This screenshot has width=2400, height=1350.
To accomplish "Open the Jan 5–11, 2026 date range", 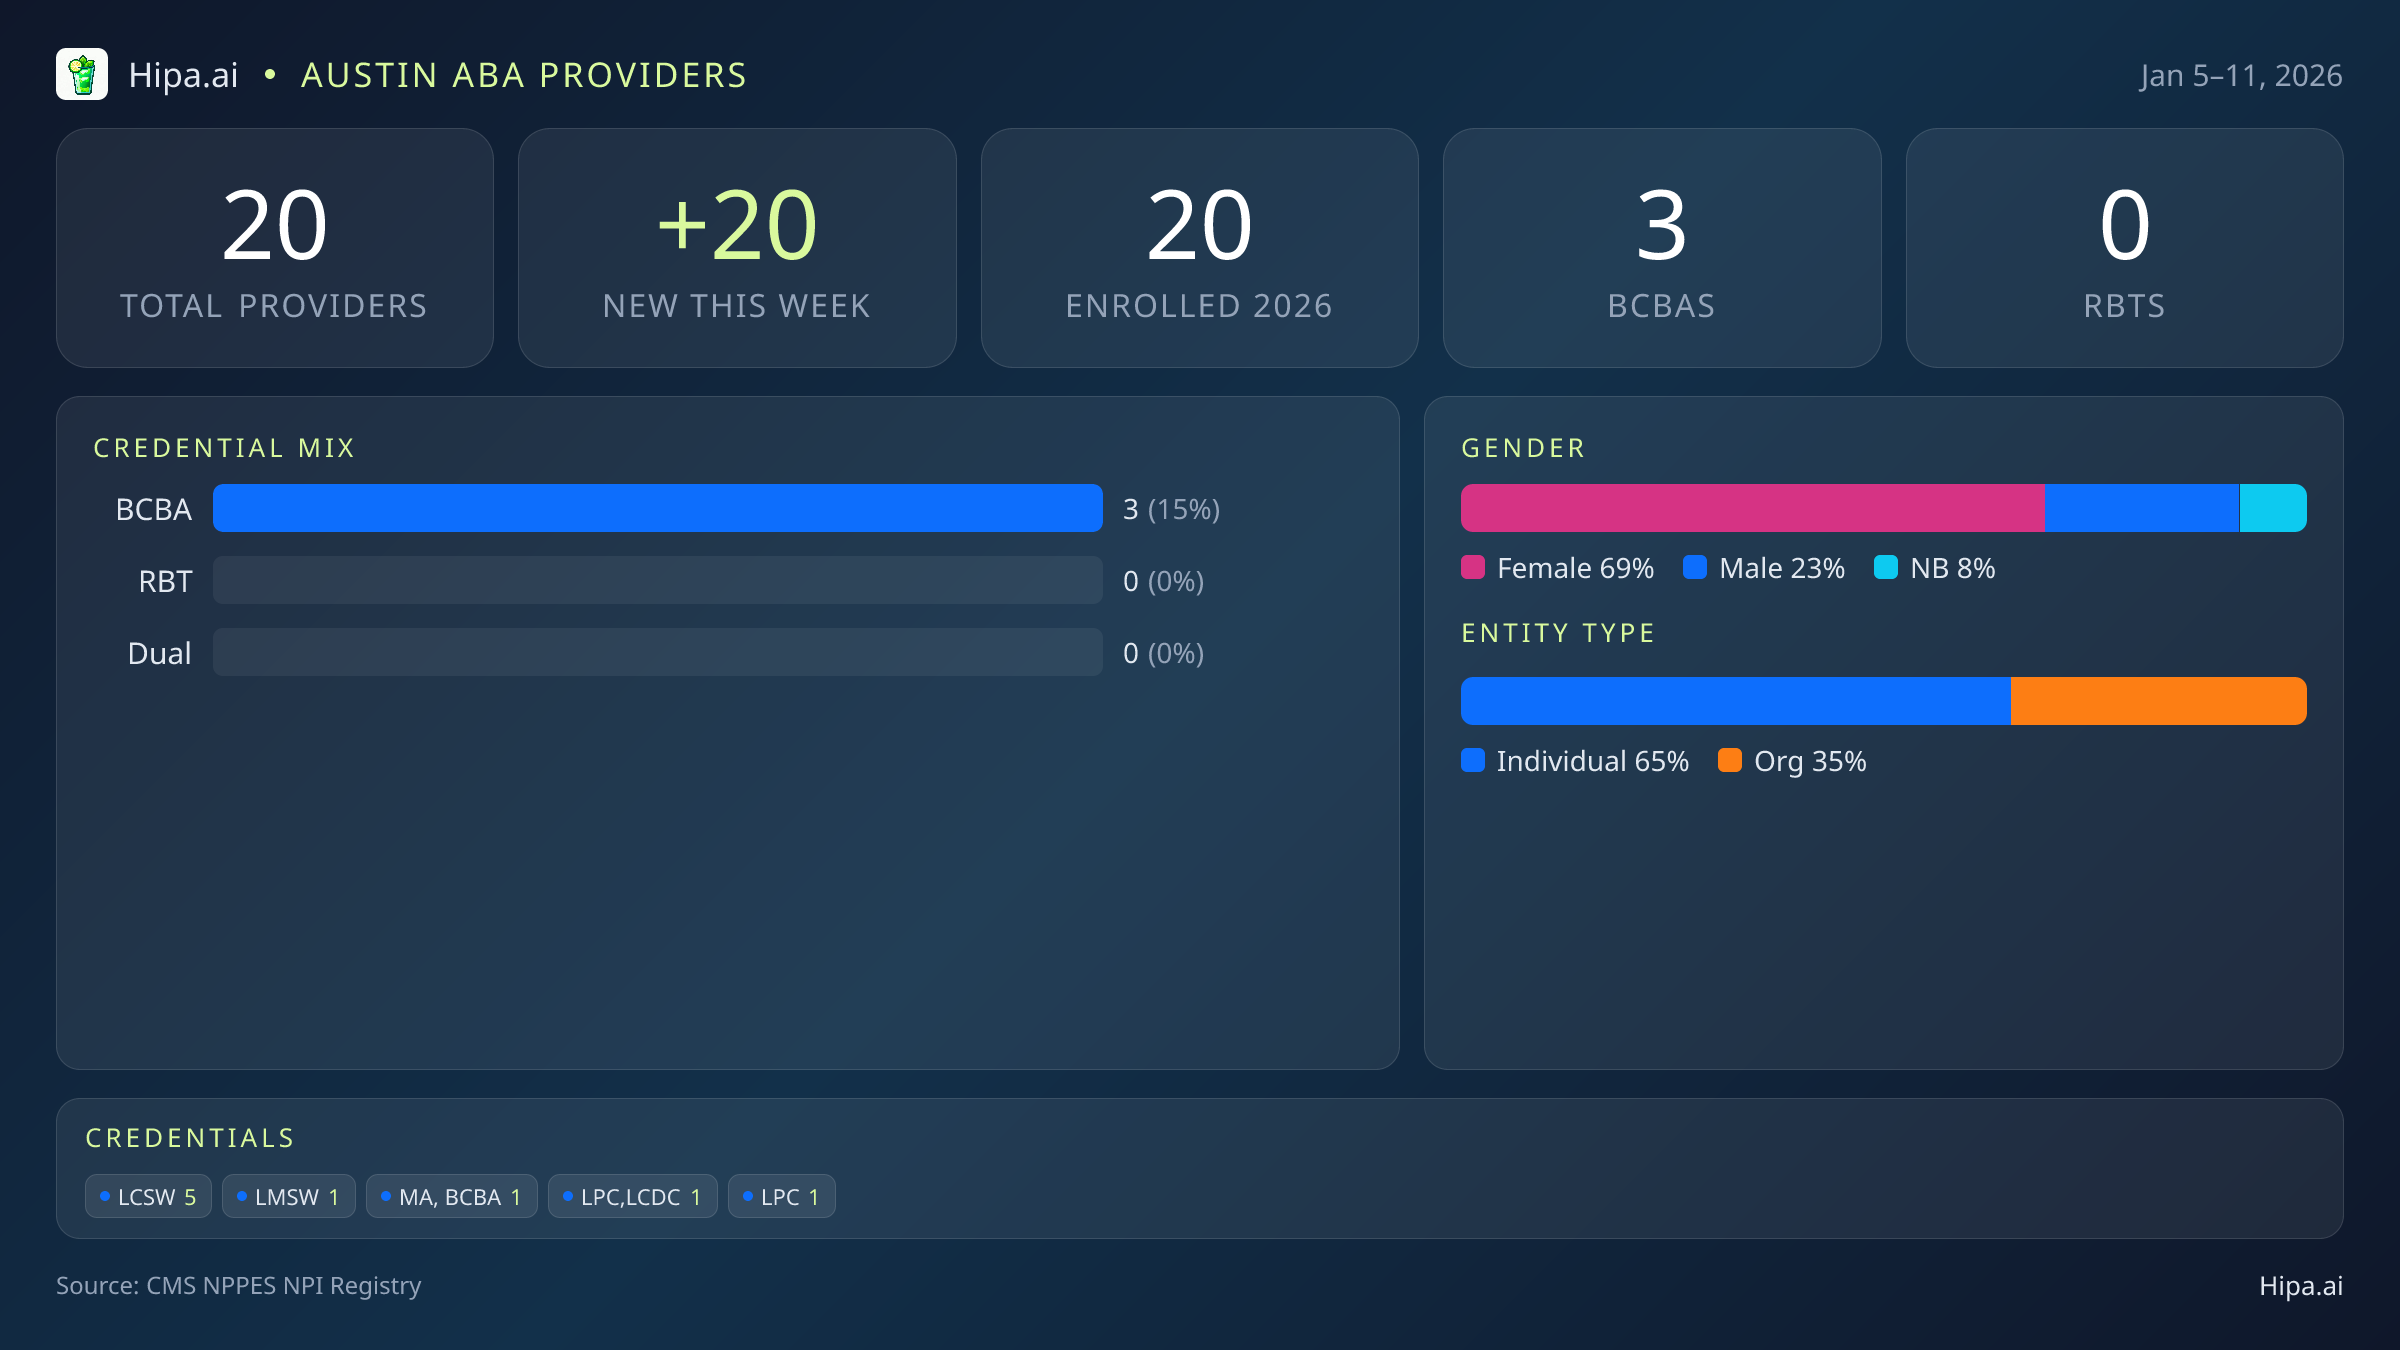I will pyautogui.click(x=2242, y=74).
